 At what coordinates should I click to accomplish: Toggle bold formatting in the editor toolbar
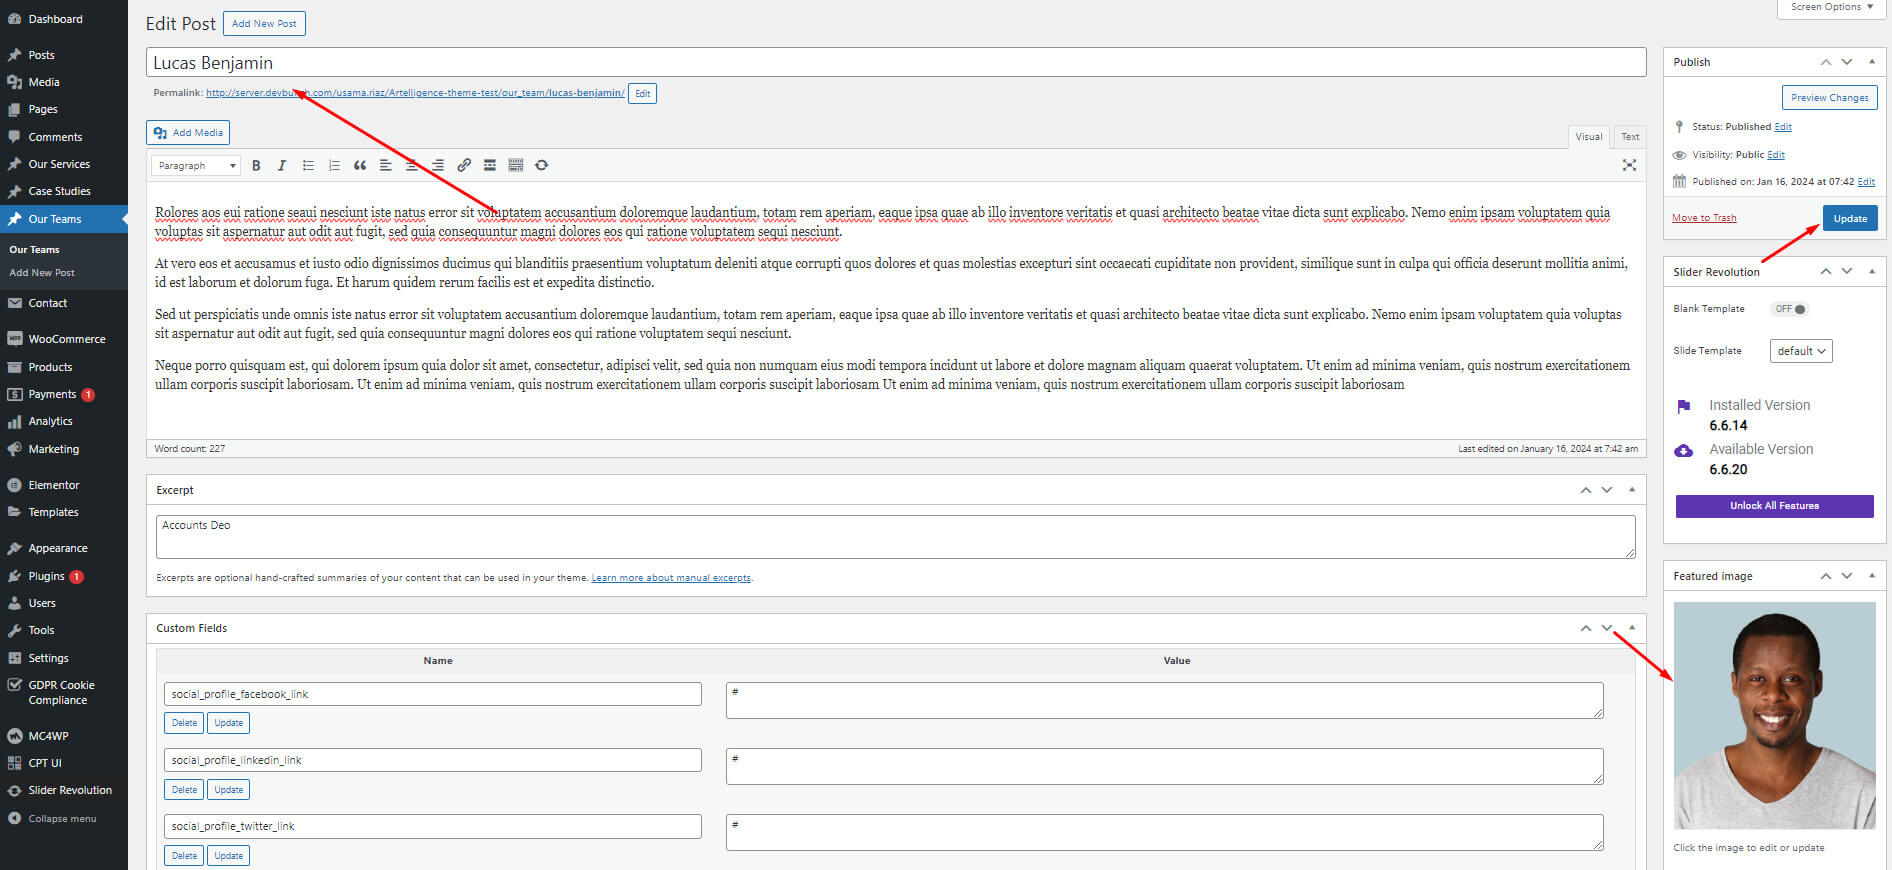(x=256, y=166)
